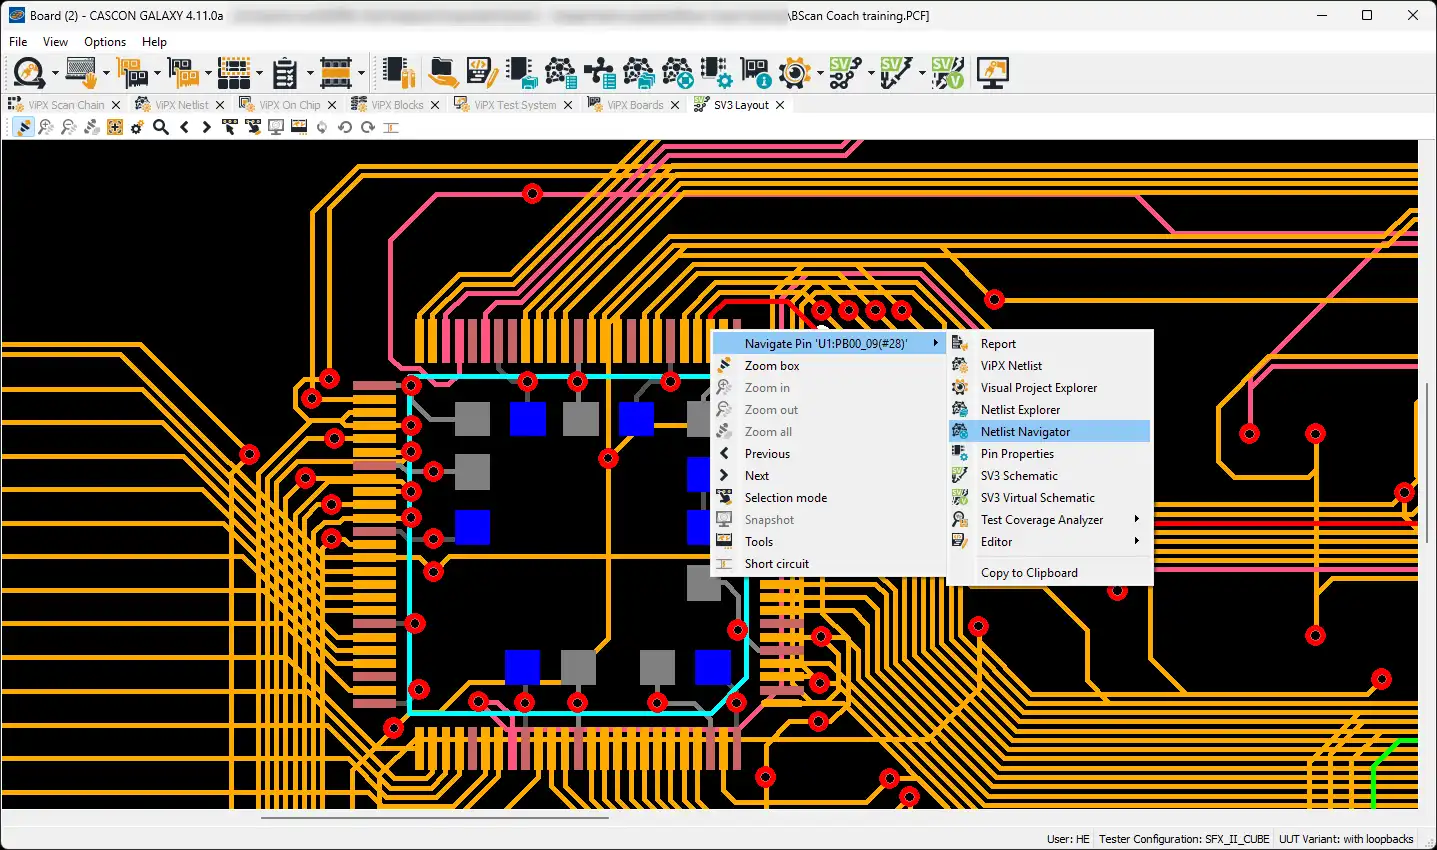Click the USB tree list icon
The height and width of the screenshot is (850, 1437).
click(x=600, y=73)
